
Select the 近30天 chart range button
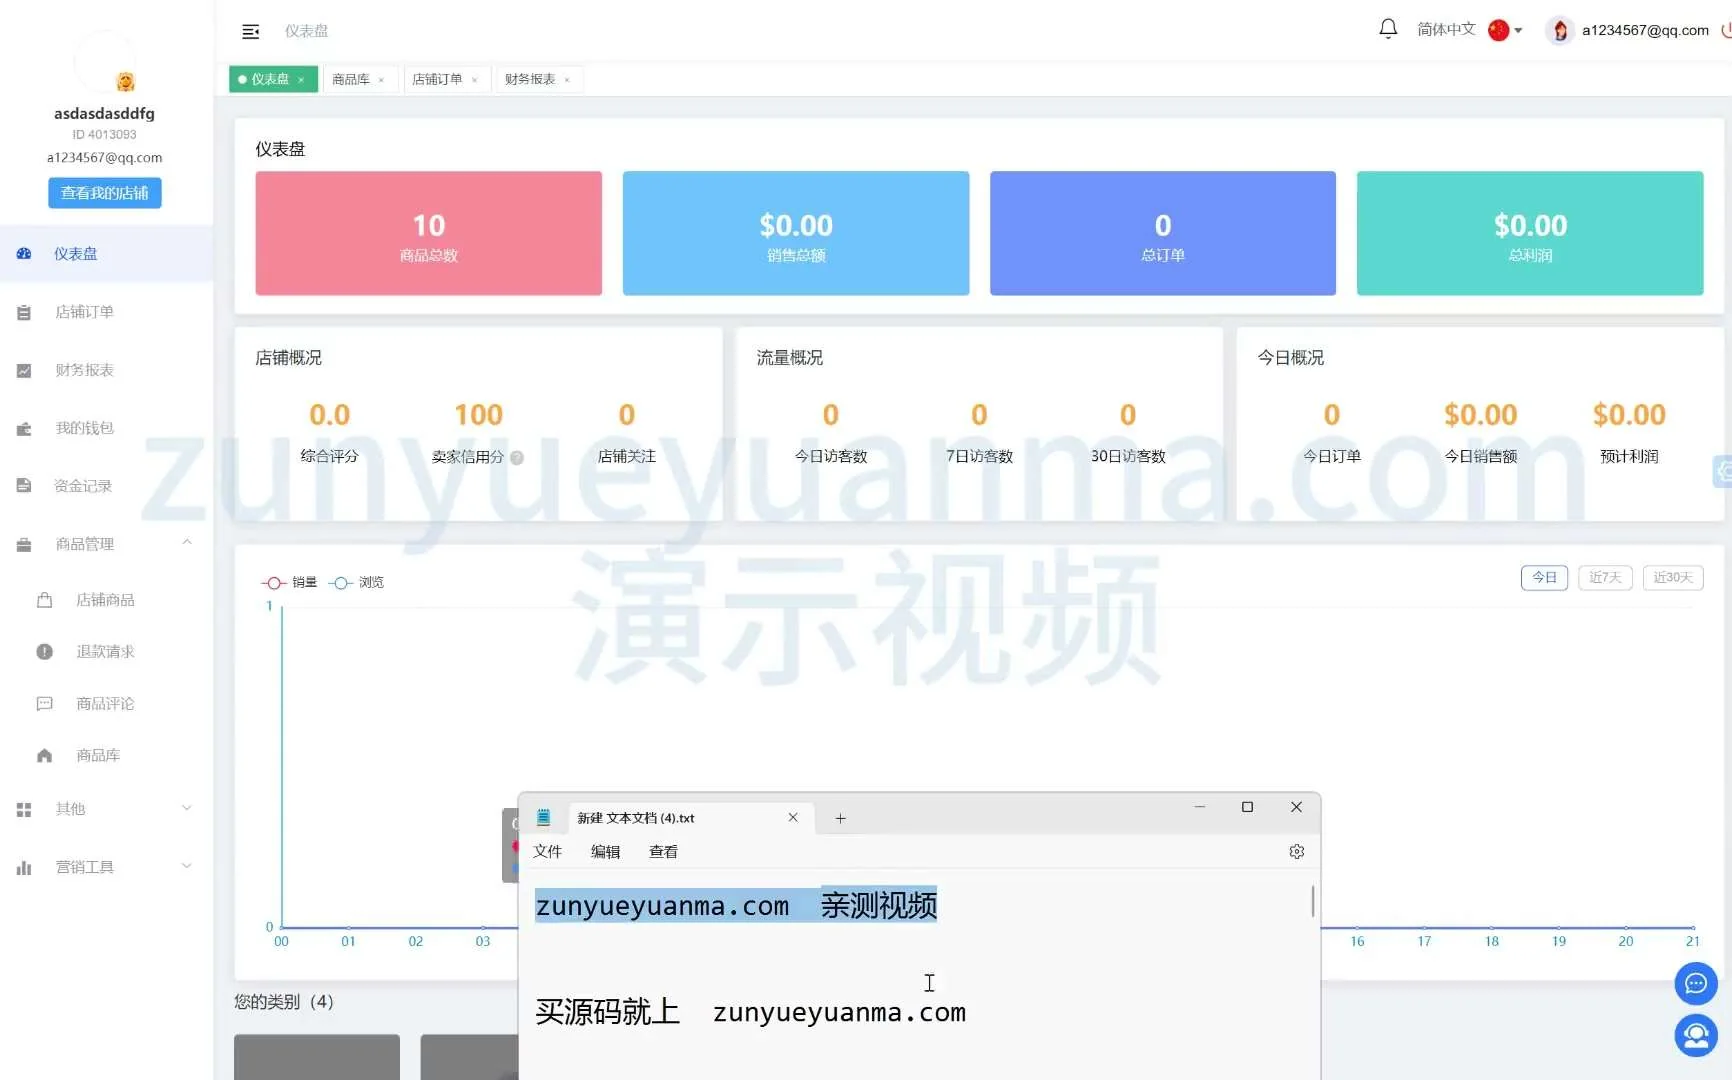click(x=1672, y=578)
